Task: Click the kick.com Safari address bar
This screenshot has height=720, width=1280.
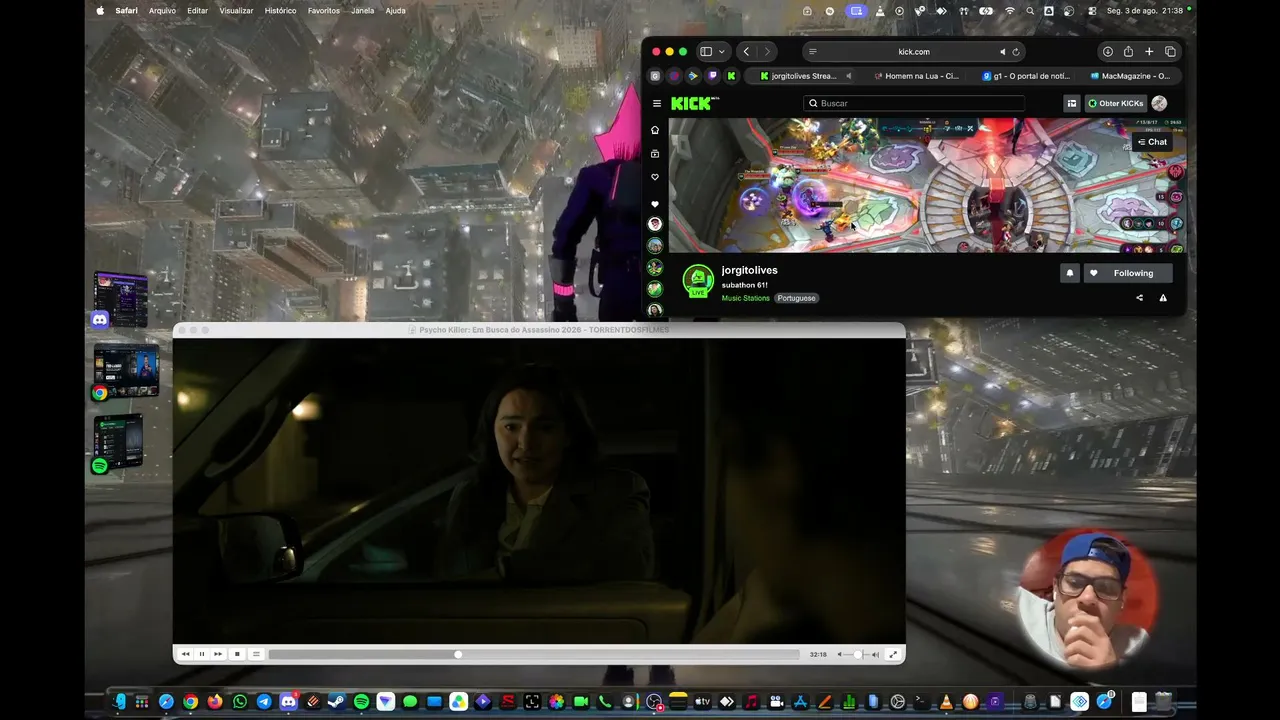Action: tap(914, 52)
